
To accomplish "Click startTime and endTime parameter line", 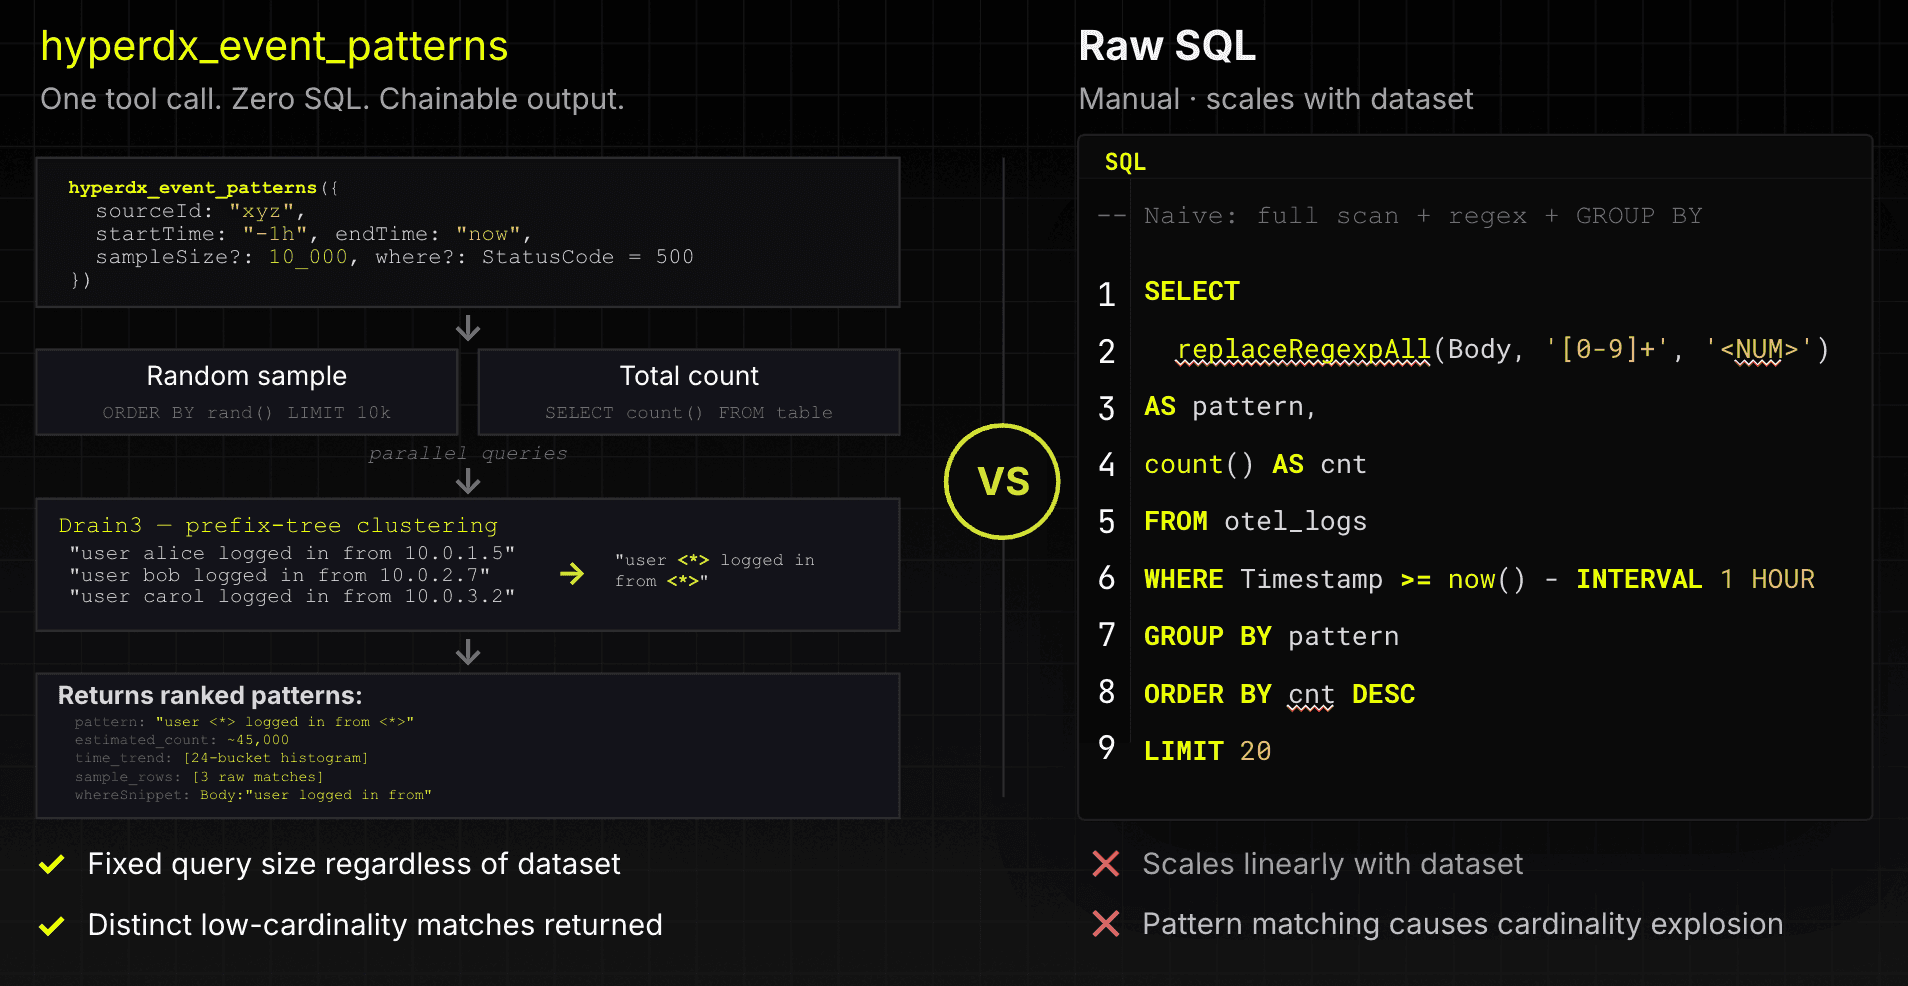I will [314, 234].
